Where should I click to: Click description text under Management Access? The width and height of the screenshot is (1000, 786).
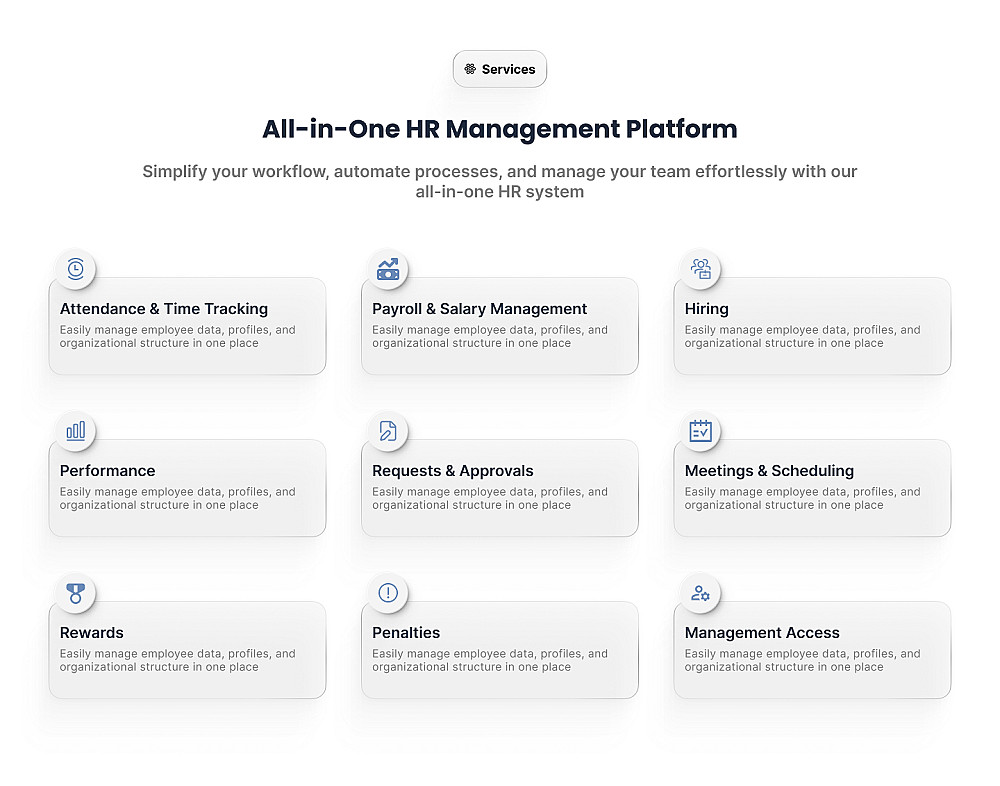pyautogui.click(x=803, y=660)
